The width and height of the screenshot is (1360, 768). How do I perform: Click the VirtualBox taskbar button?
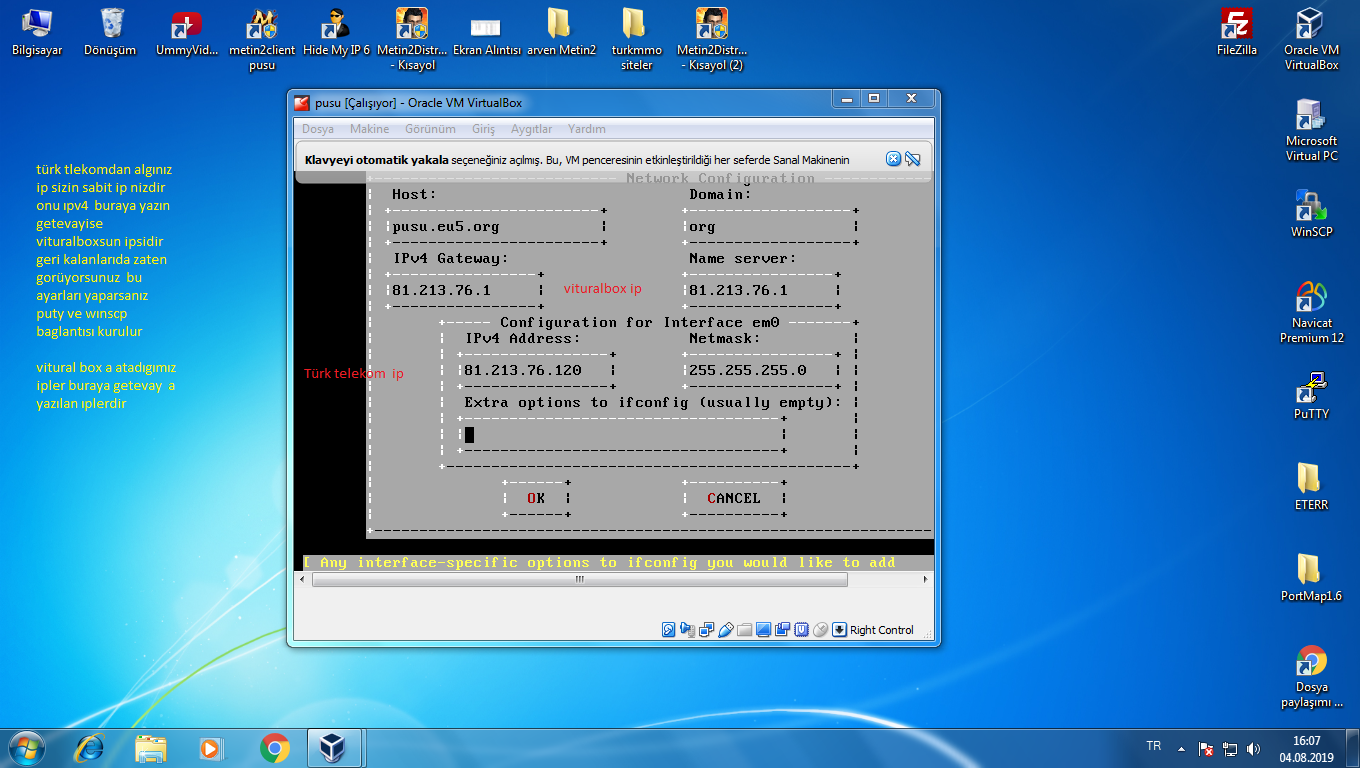point(334,748)
